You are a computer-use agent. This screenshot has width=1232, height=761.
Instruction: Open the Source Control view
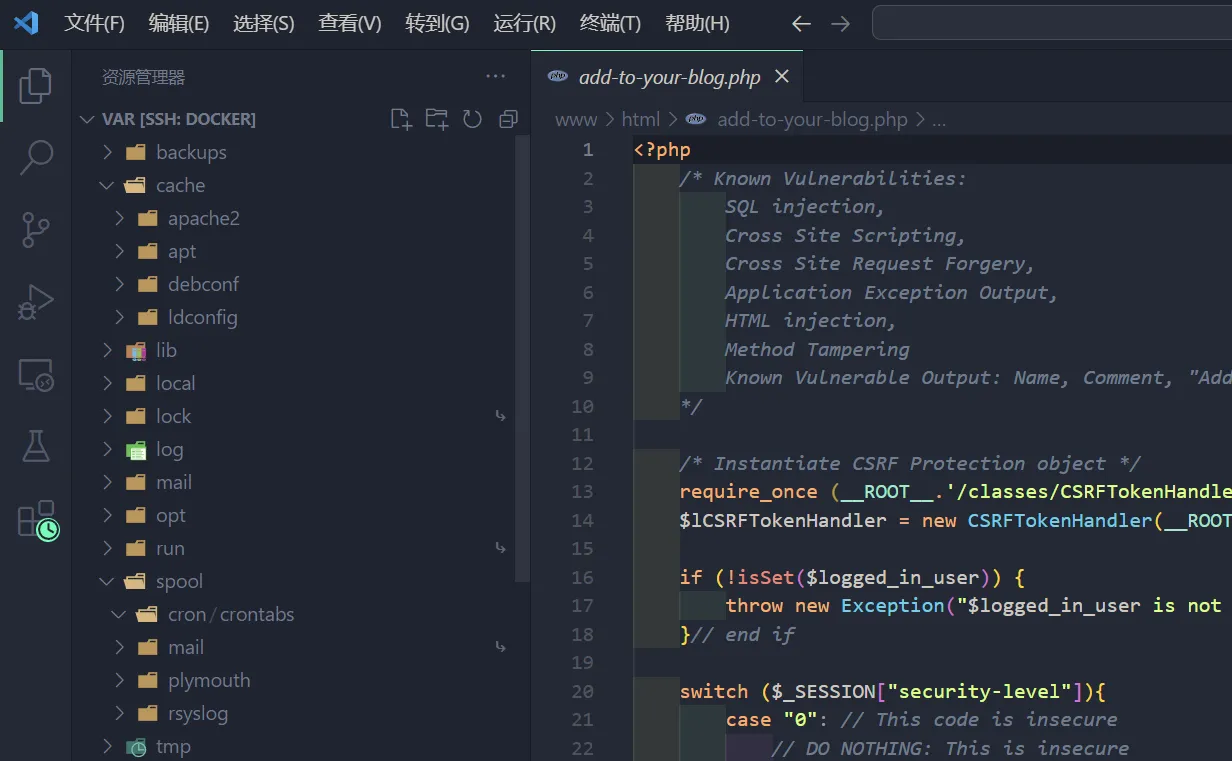[36, 229]
